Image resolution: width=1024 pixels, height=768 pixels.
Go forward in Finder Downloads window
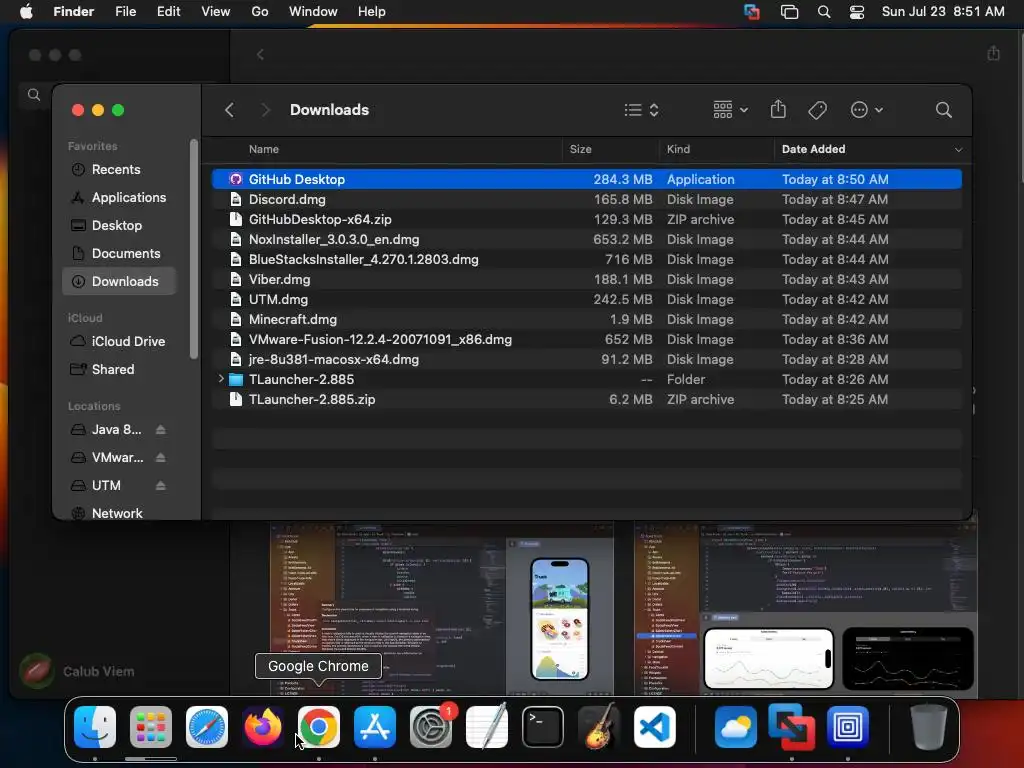point(265,110)
